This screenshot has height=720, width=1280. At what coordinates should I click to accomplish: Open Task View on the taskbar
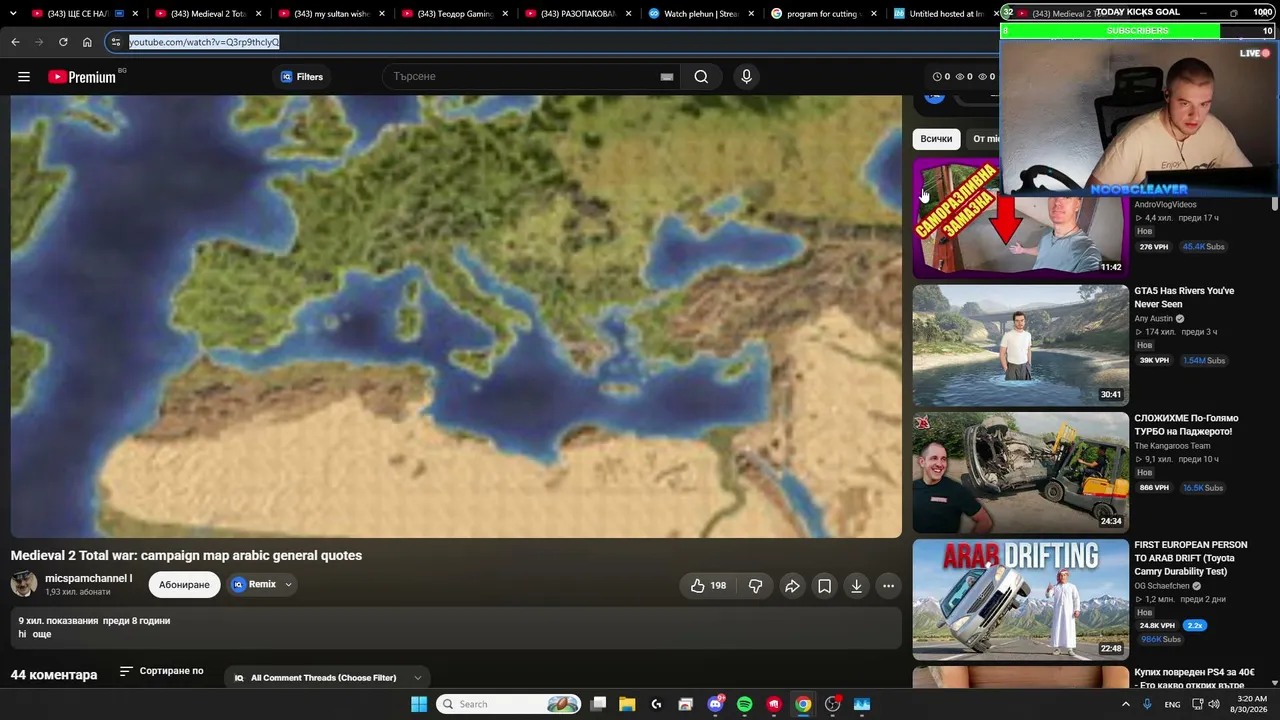(x=598, y=704)
